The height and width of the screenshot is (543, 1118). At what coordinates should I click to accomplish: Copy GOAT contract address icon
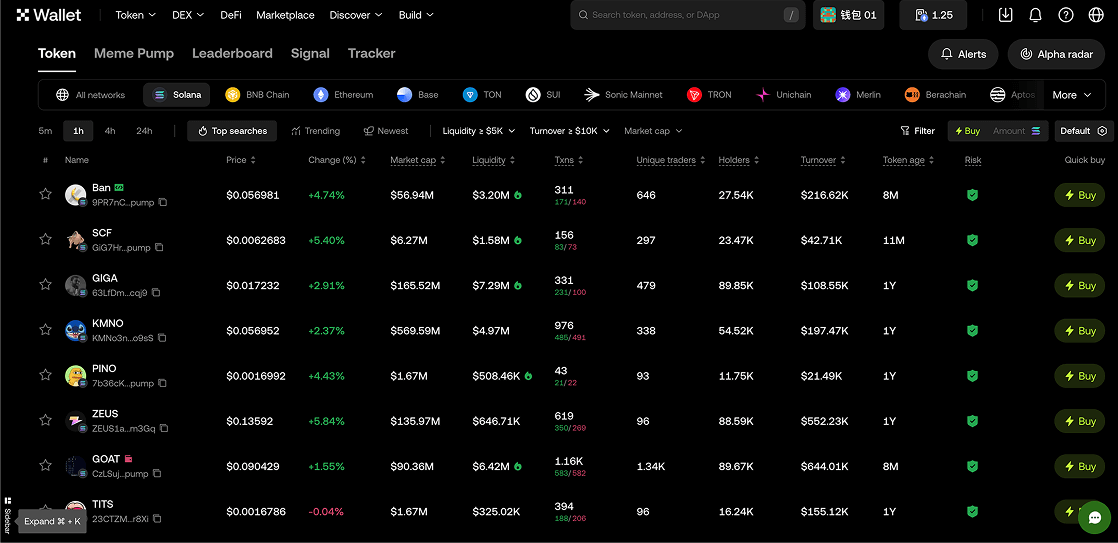tap(158, 473)
